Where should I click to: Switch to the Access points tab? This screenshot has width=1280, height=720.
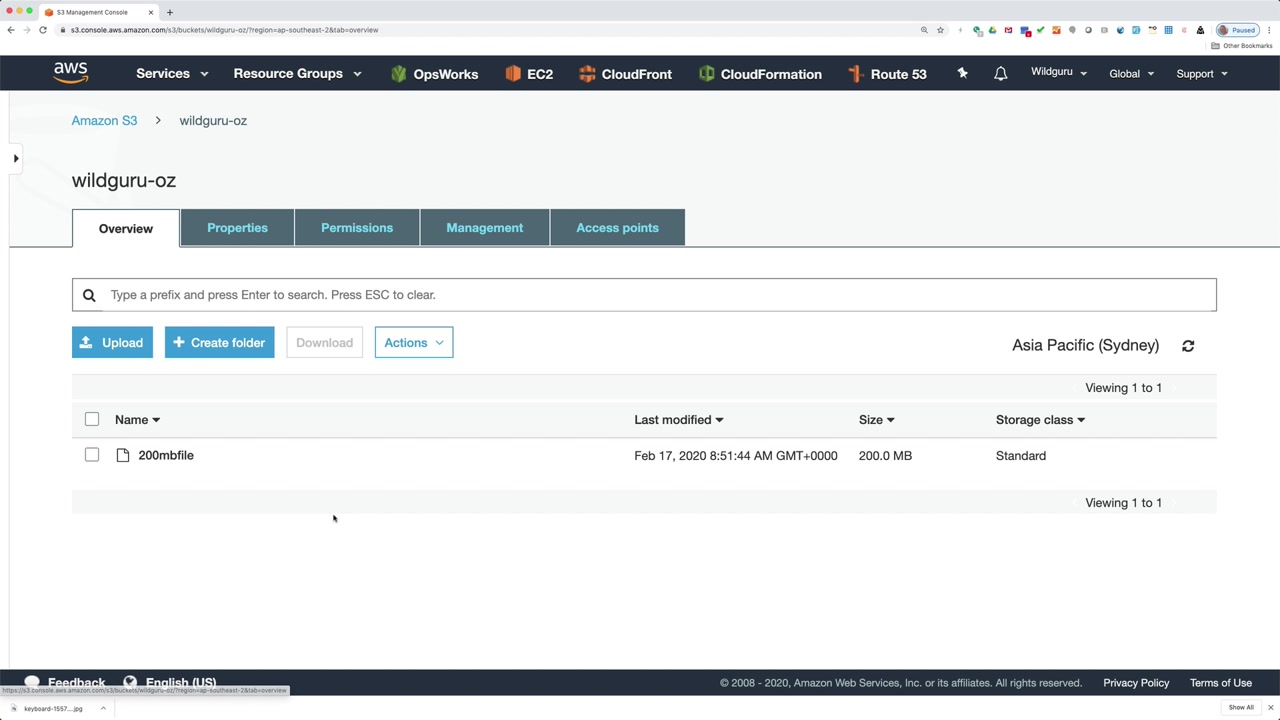click(x=617, y=228)
